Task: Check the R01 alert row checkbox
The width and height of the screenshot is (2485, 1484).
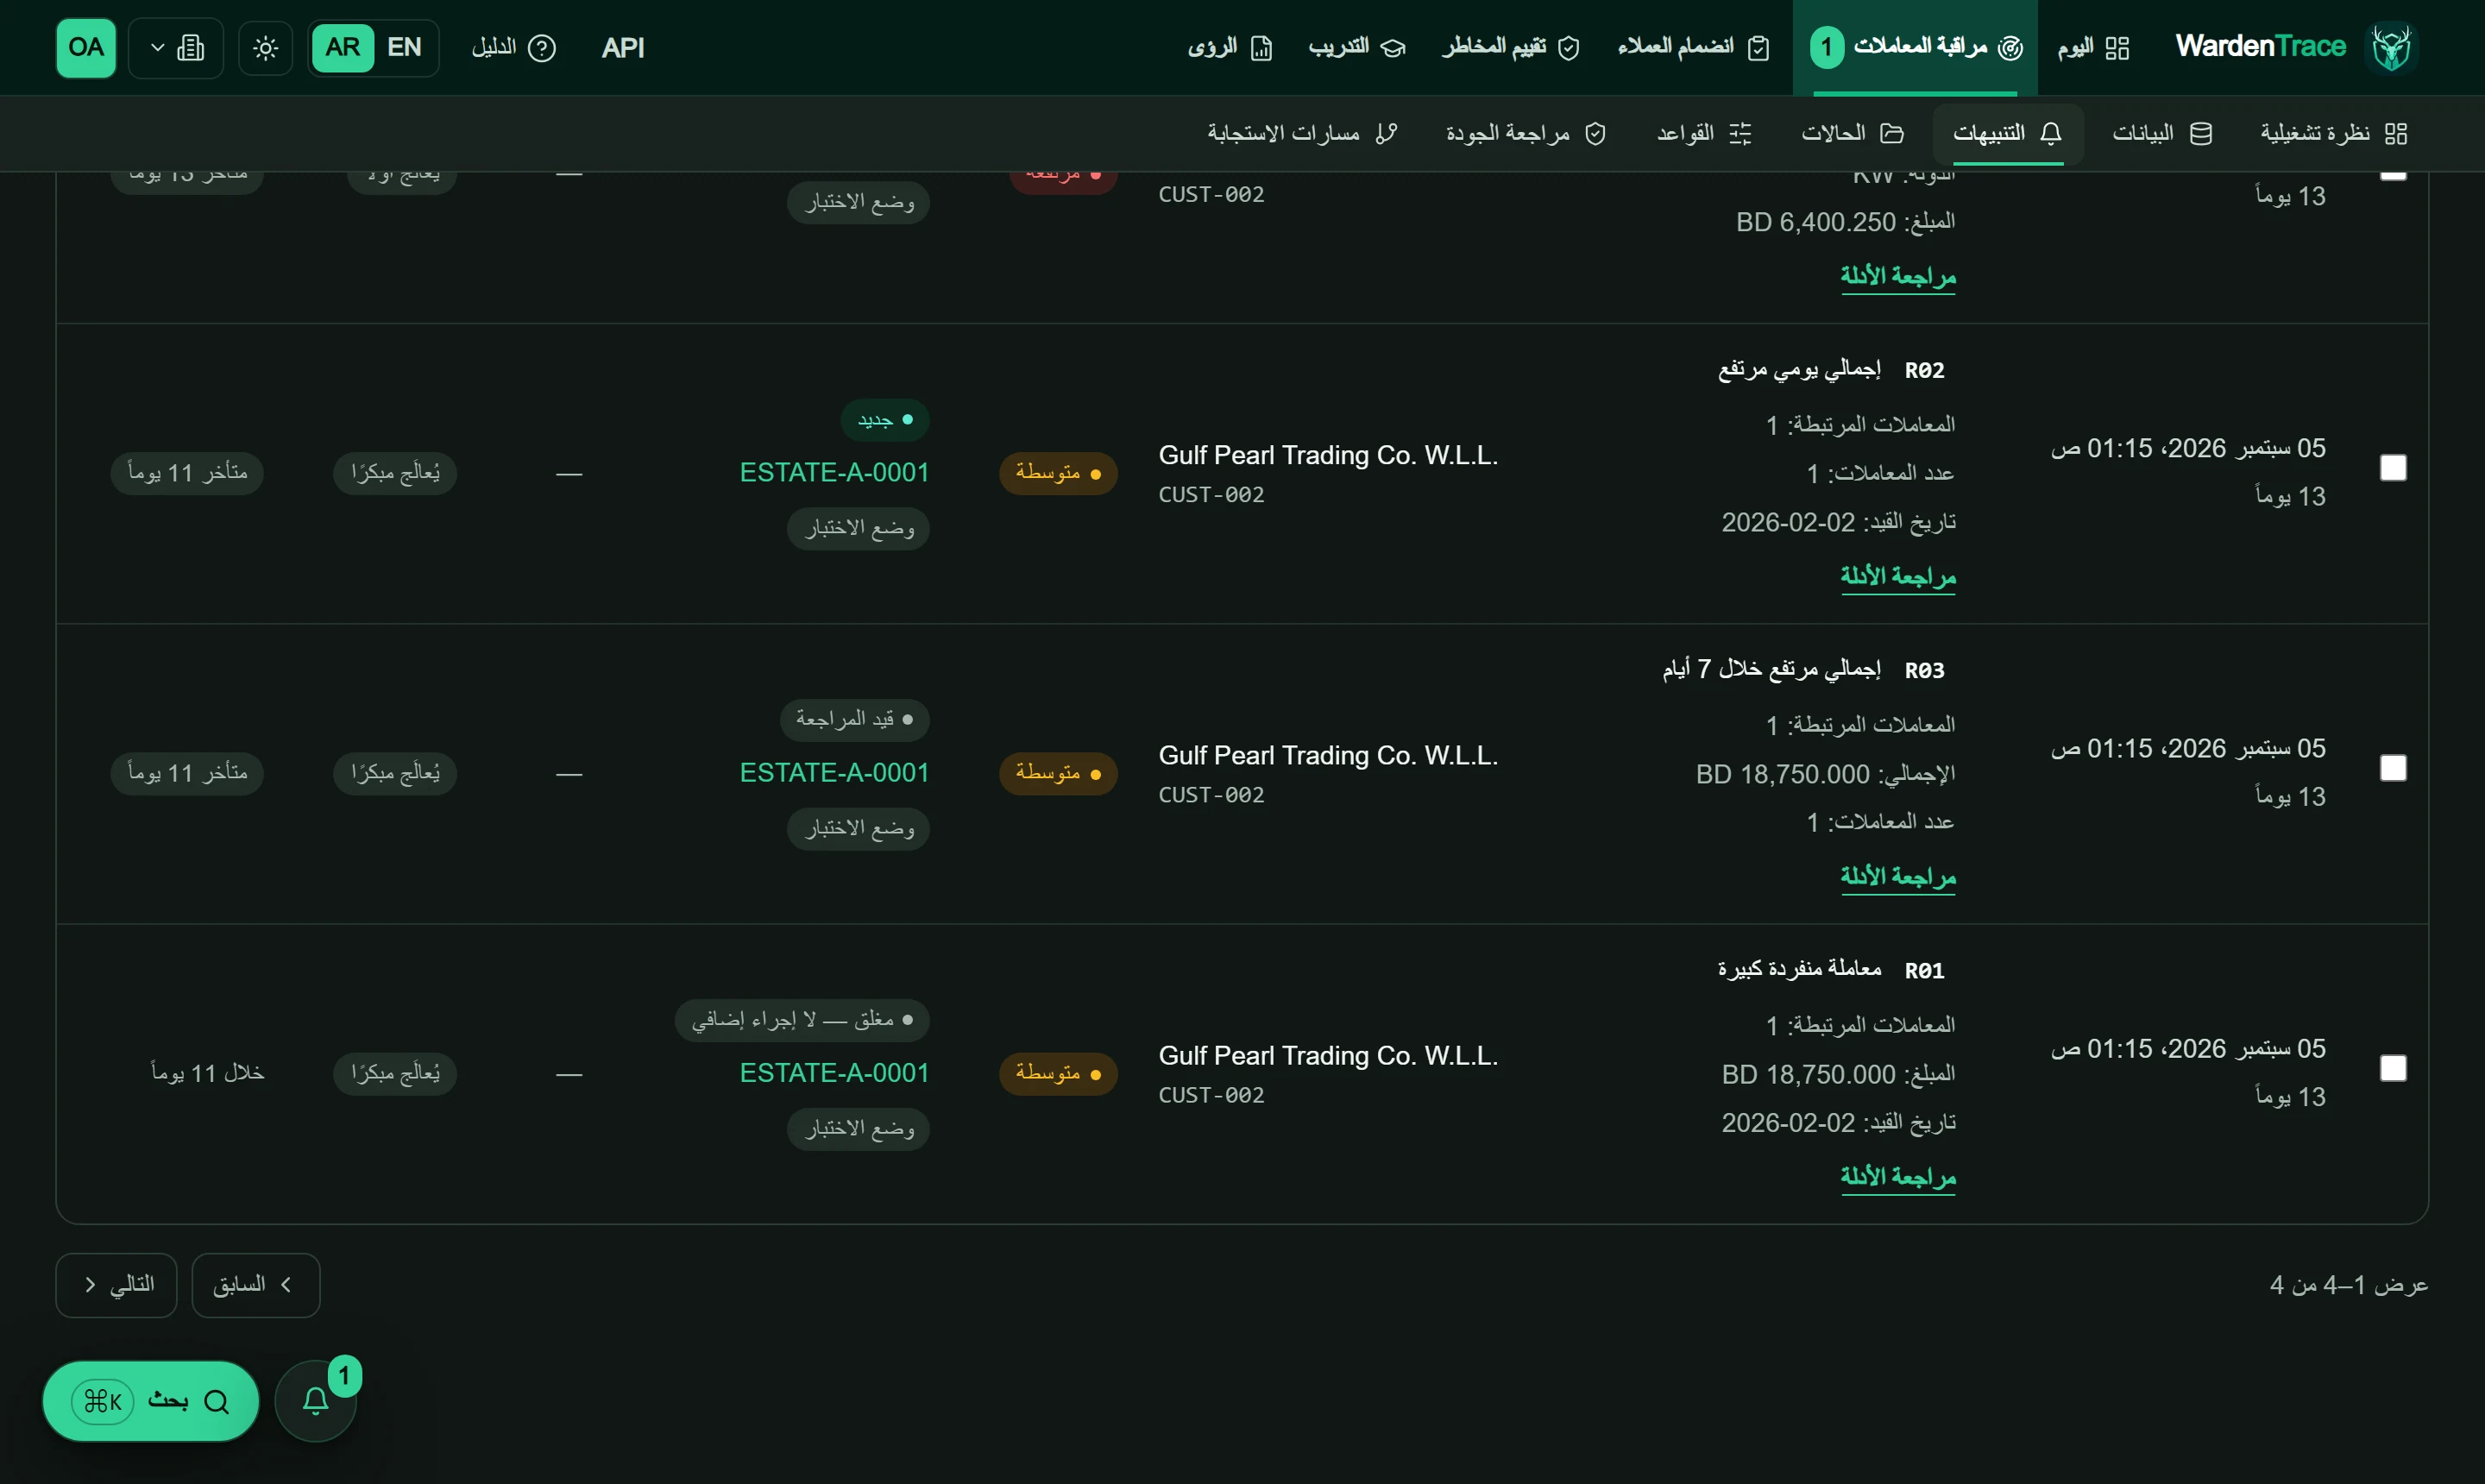Action: 2393,1068
